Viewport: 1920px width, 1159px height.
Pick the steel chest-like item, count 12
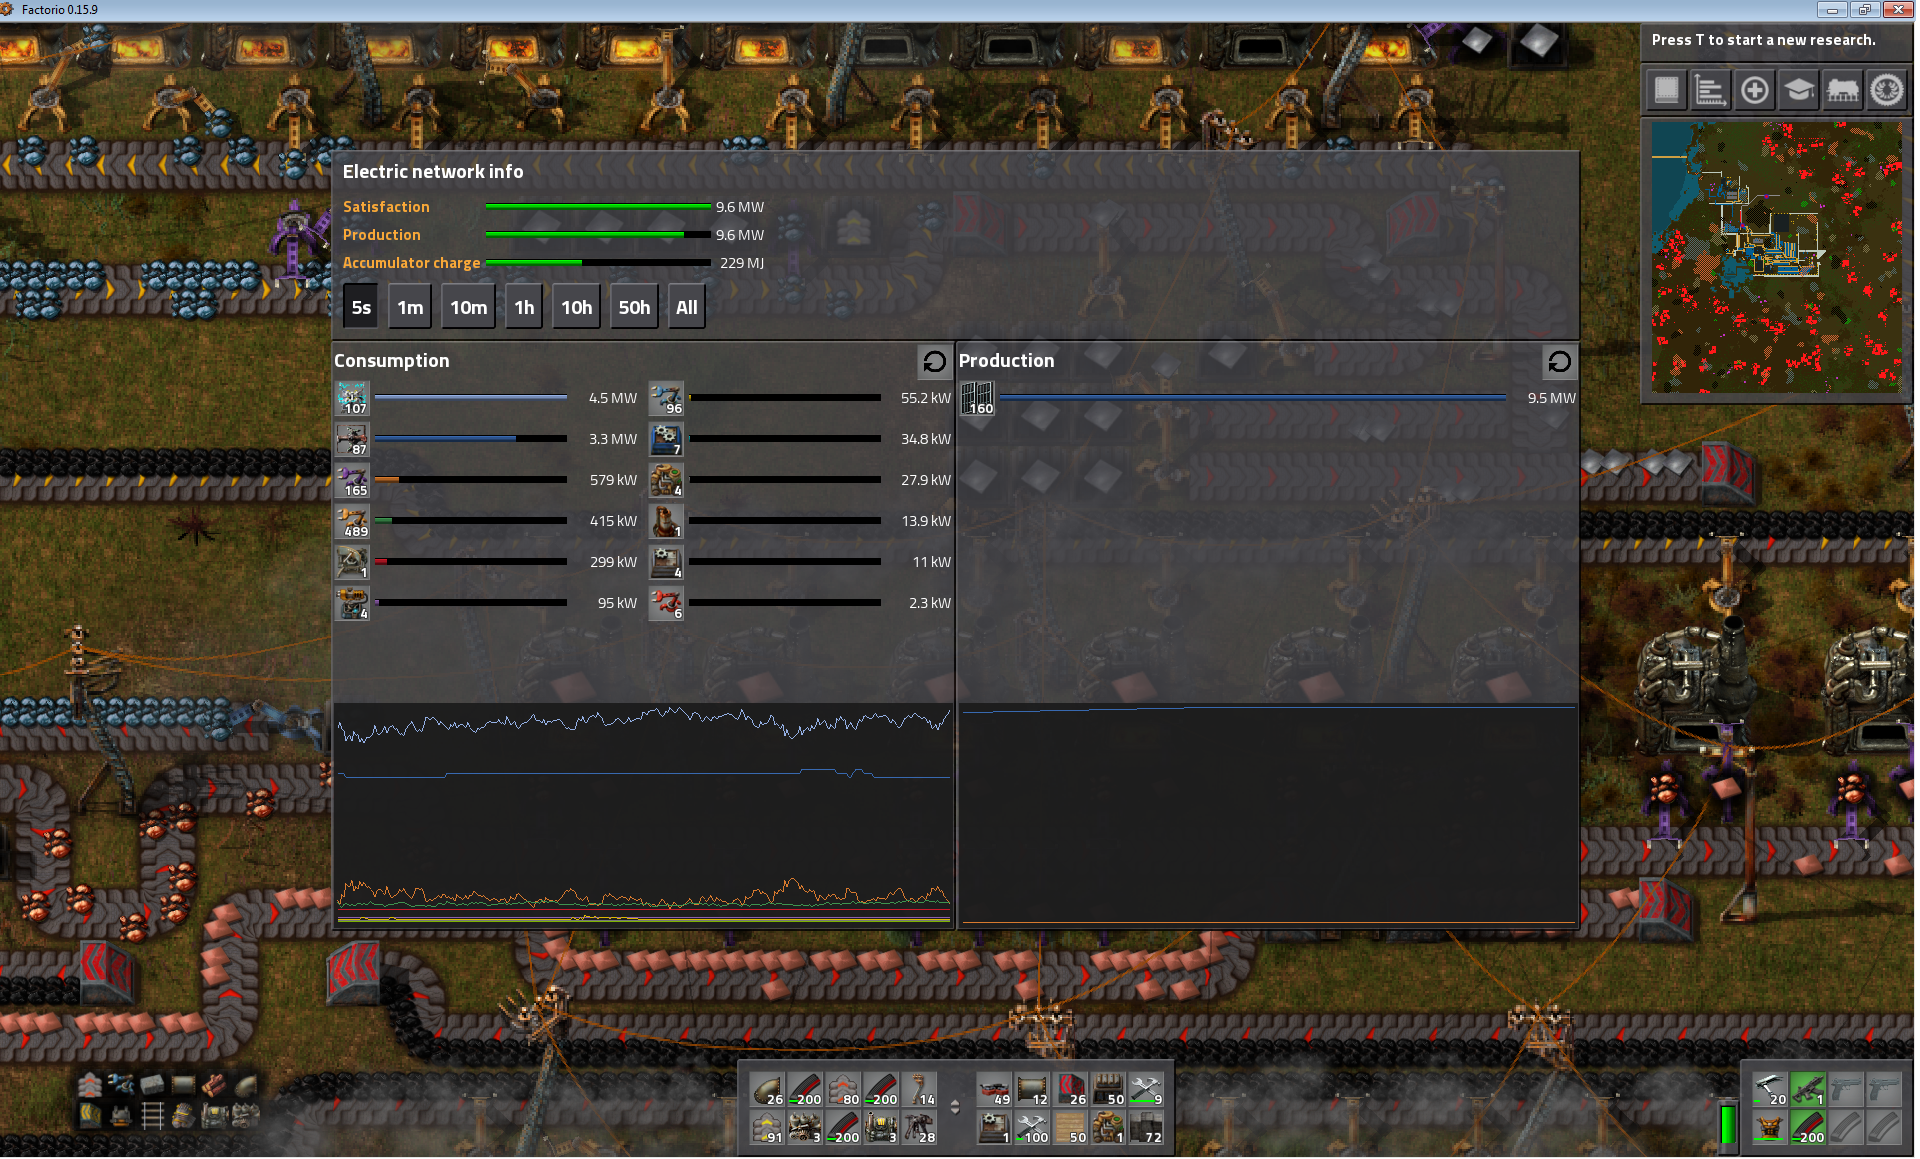click(1032, 1089)
